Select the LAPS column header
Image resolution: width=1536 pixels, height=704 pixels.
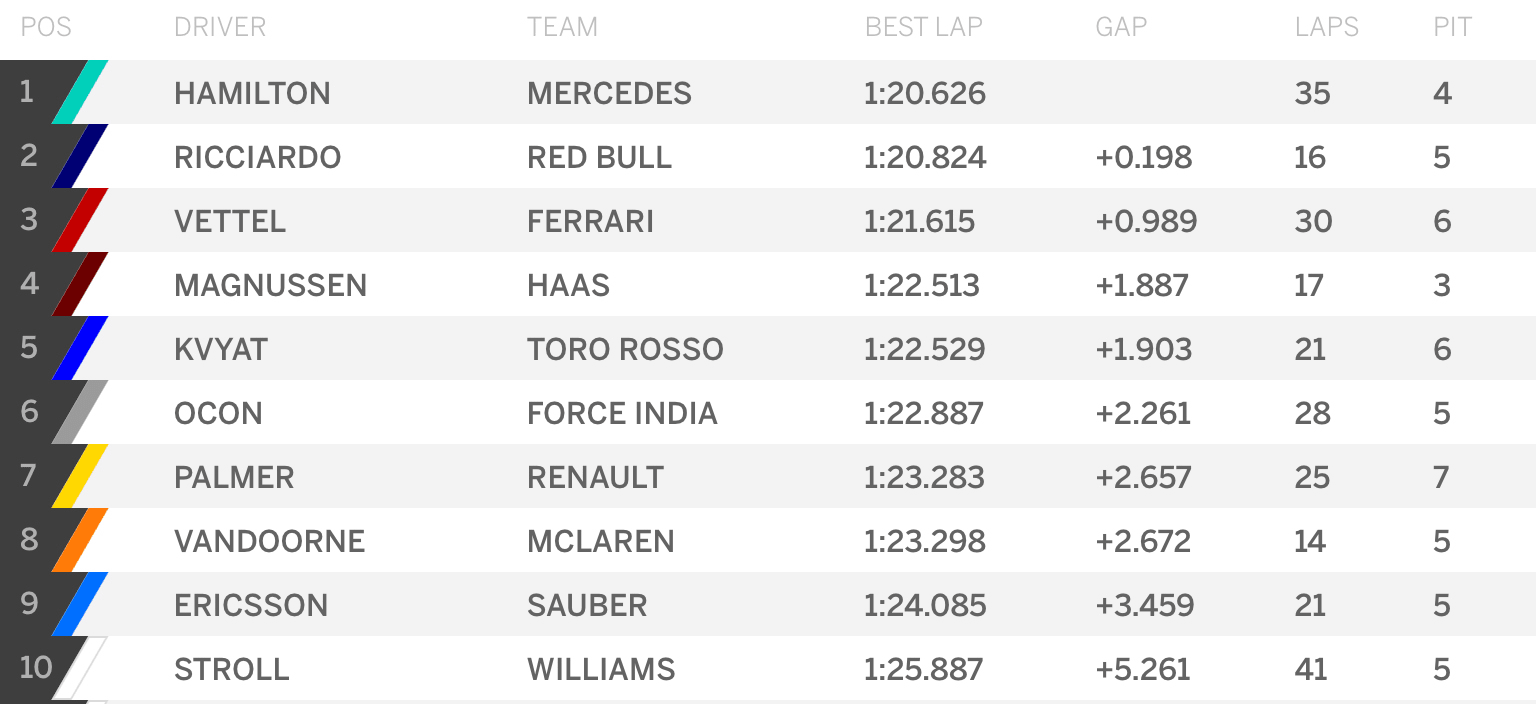[1326, 27]
